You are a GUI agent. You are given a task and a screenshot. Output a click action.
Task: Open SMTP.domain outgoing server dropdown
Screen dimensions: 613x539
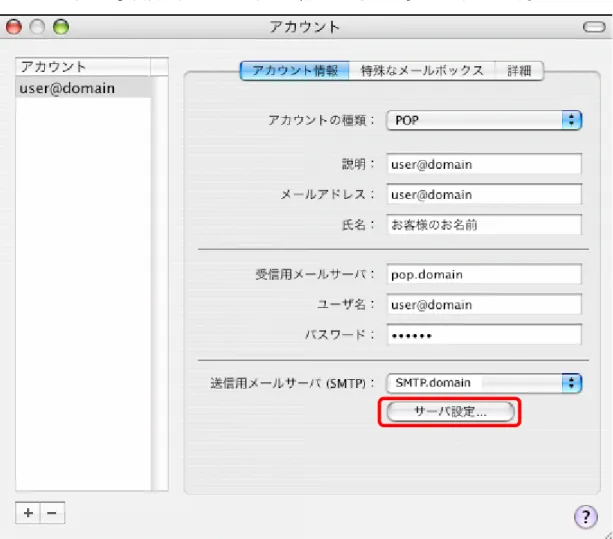click(x=484, y=383)
